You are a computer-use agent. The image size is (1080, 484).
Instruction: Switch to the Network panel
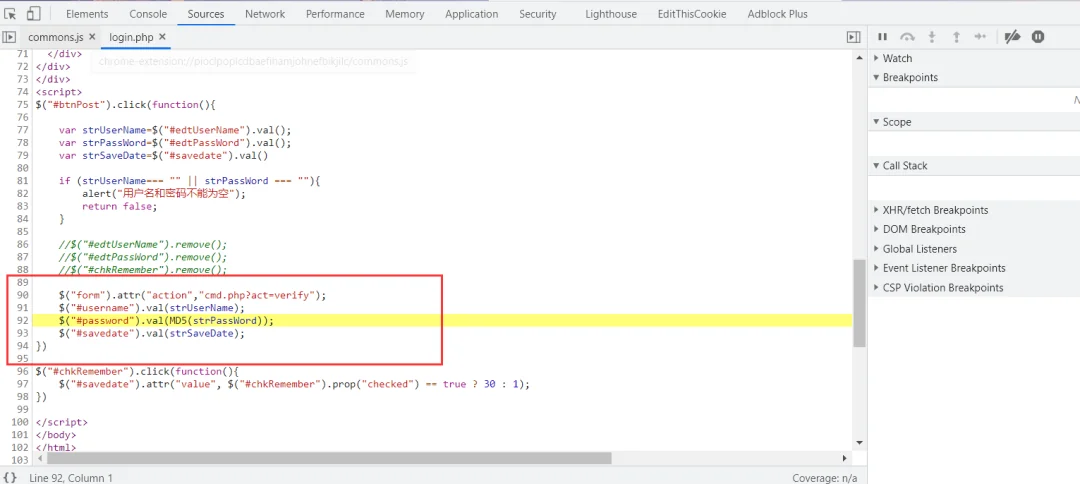pyautogui.click(x=265, y=14)
